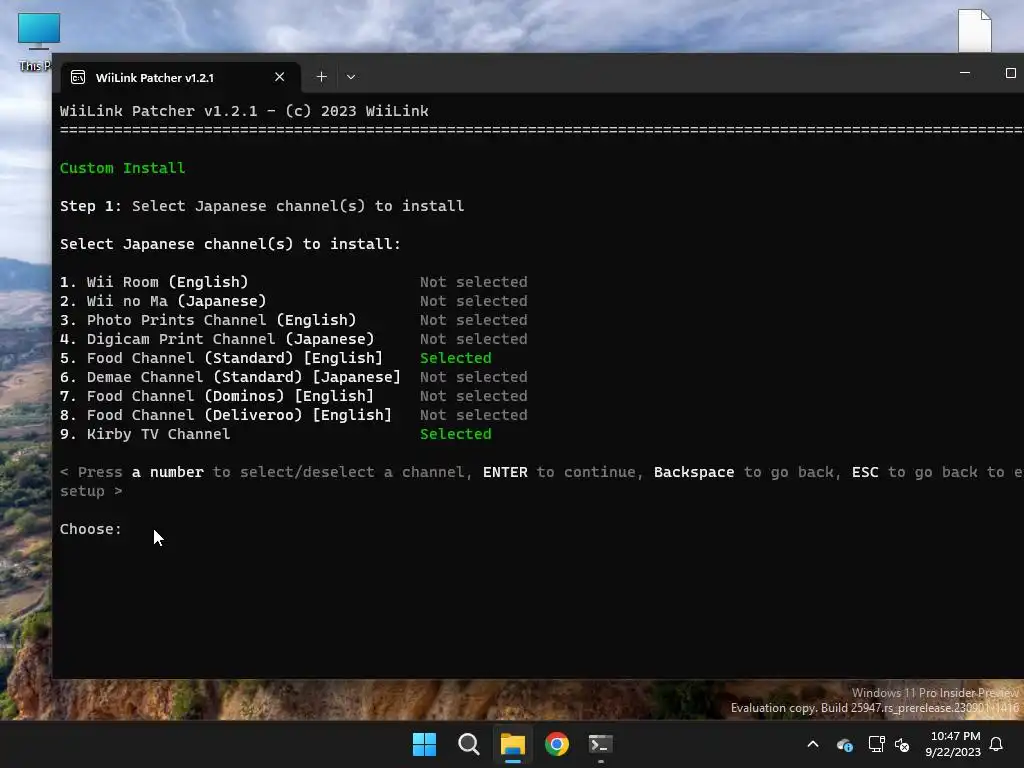Screen dimensions: 1024x768
Task: Click the 'Step 1:' heading text
Action: (x=91, y=206)
